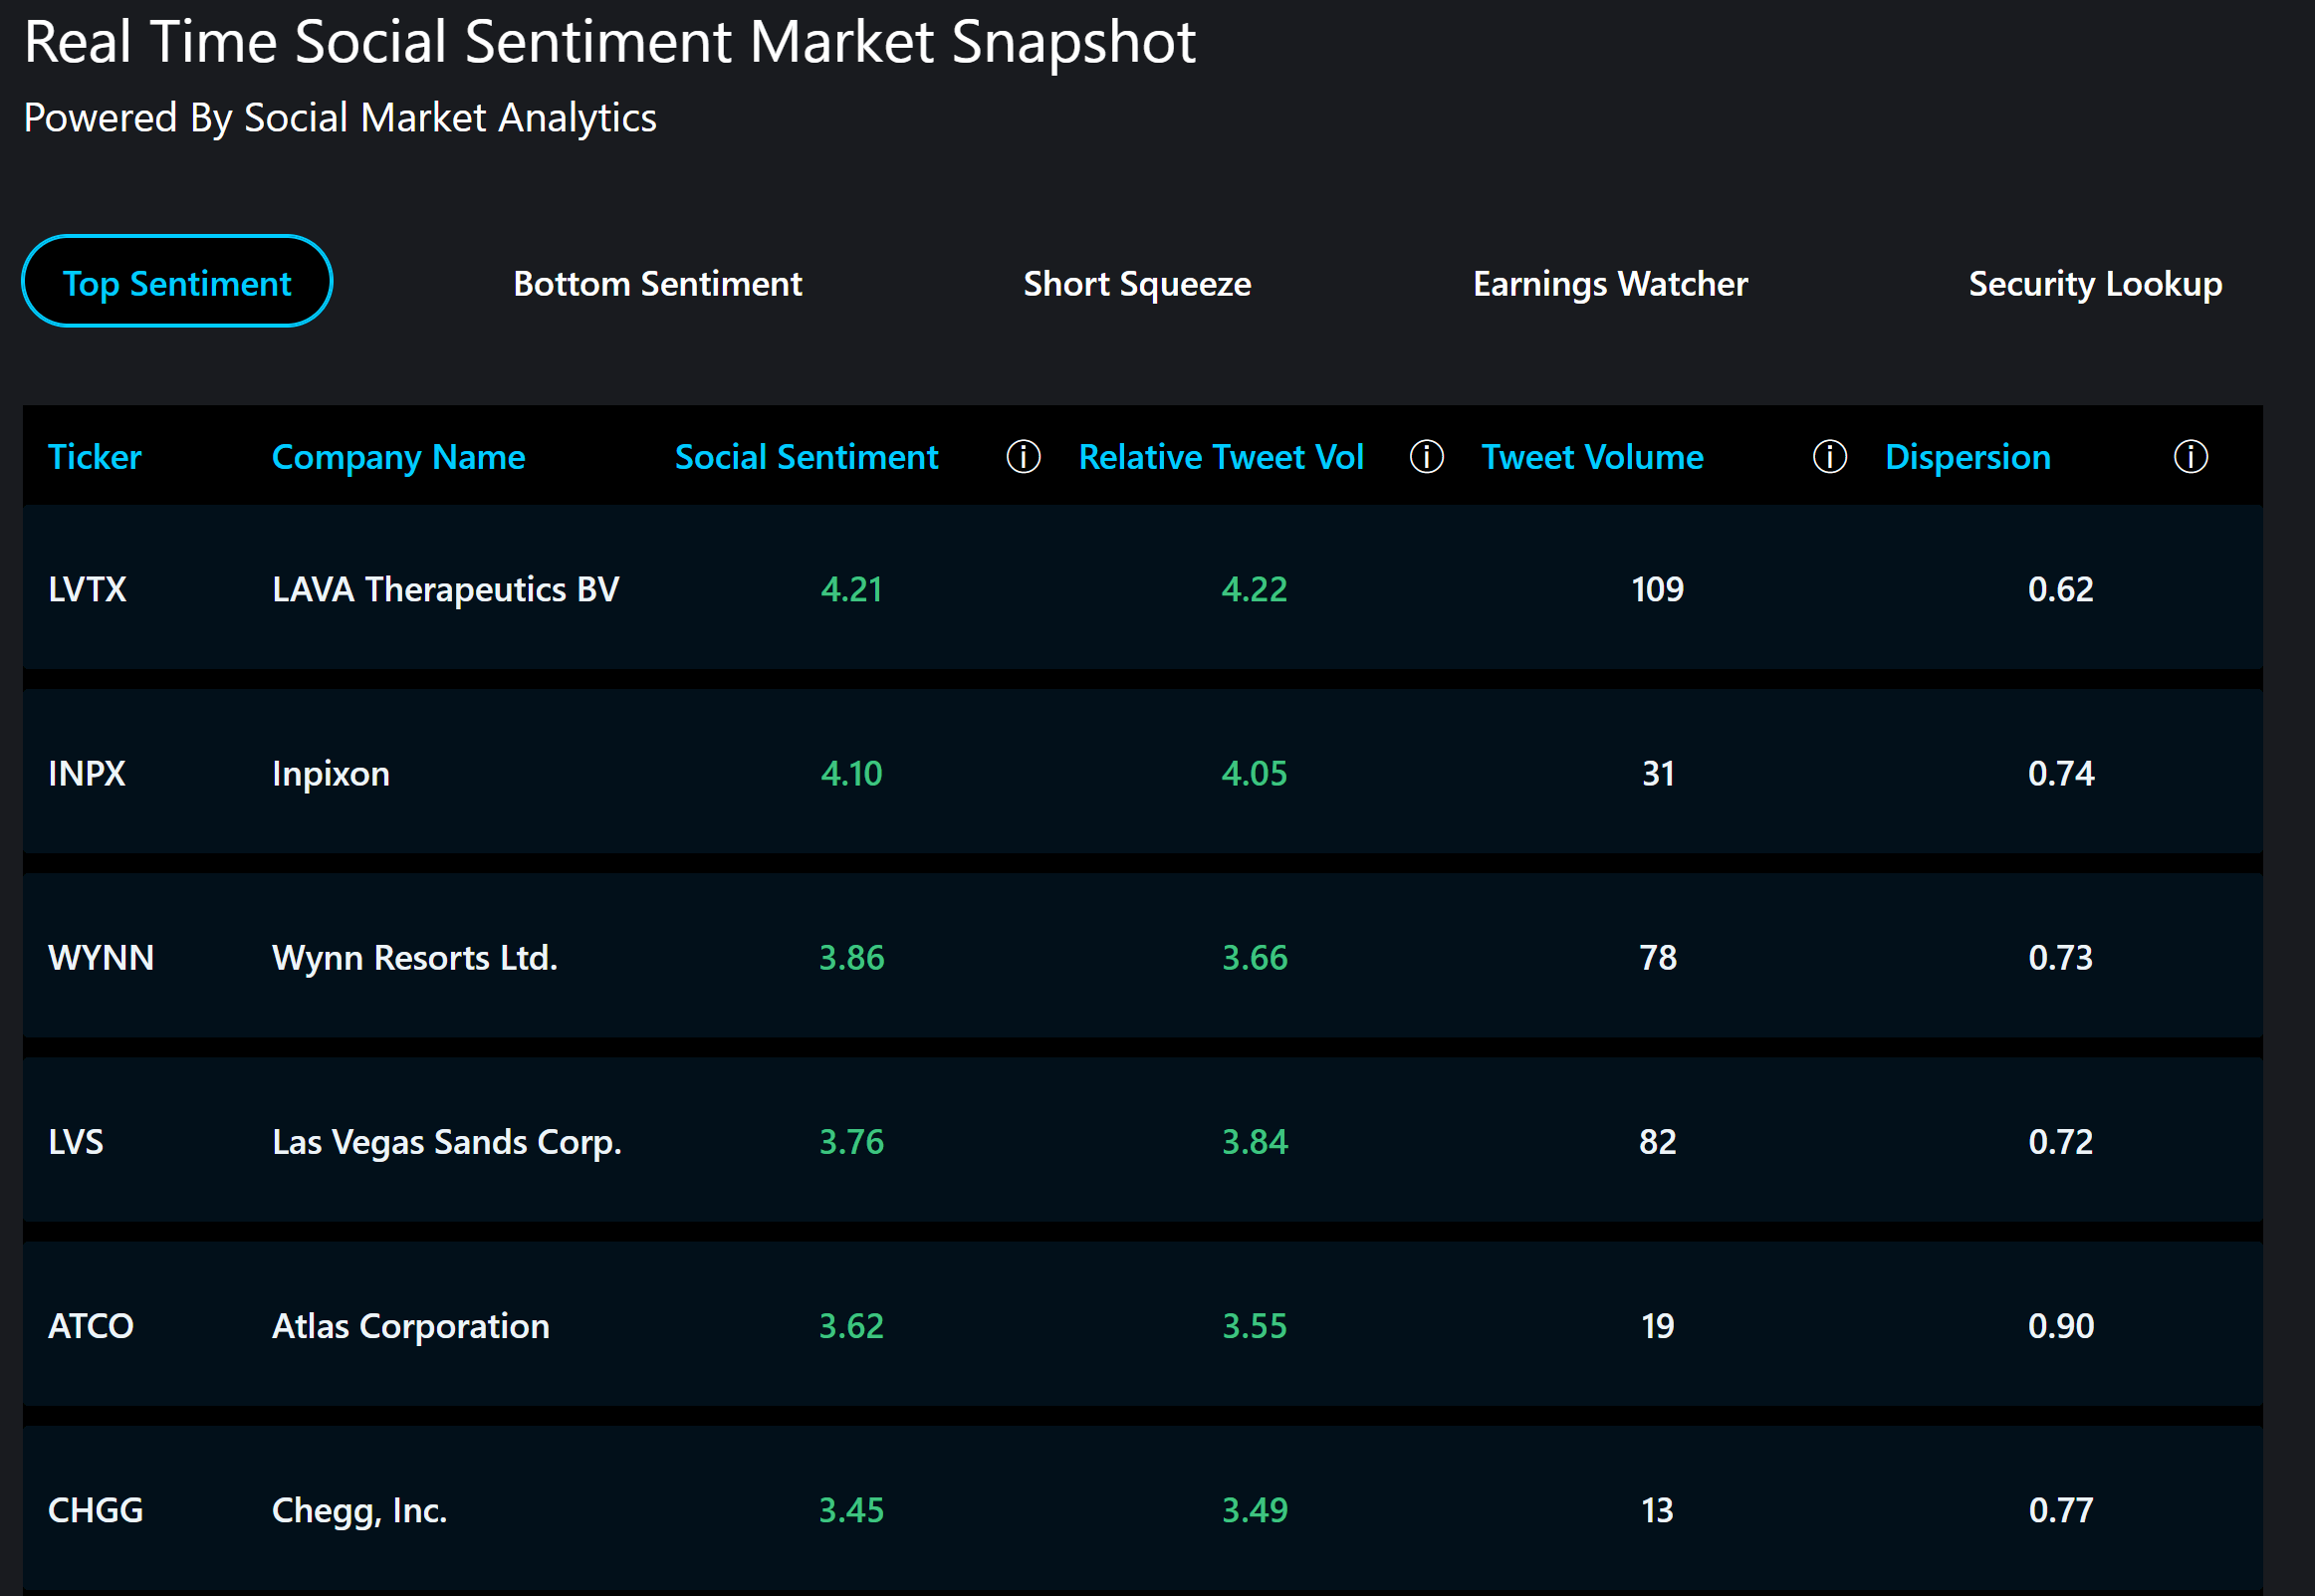Click CHGG relative tweet vol 3.49
The image size is (2315, 1596).
click(1255, 1509)
